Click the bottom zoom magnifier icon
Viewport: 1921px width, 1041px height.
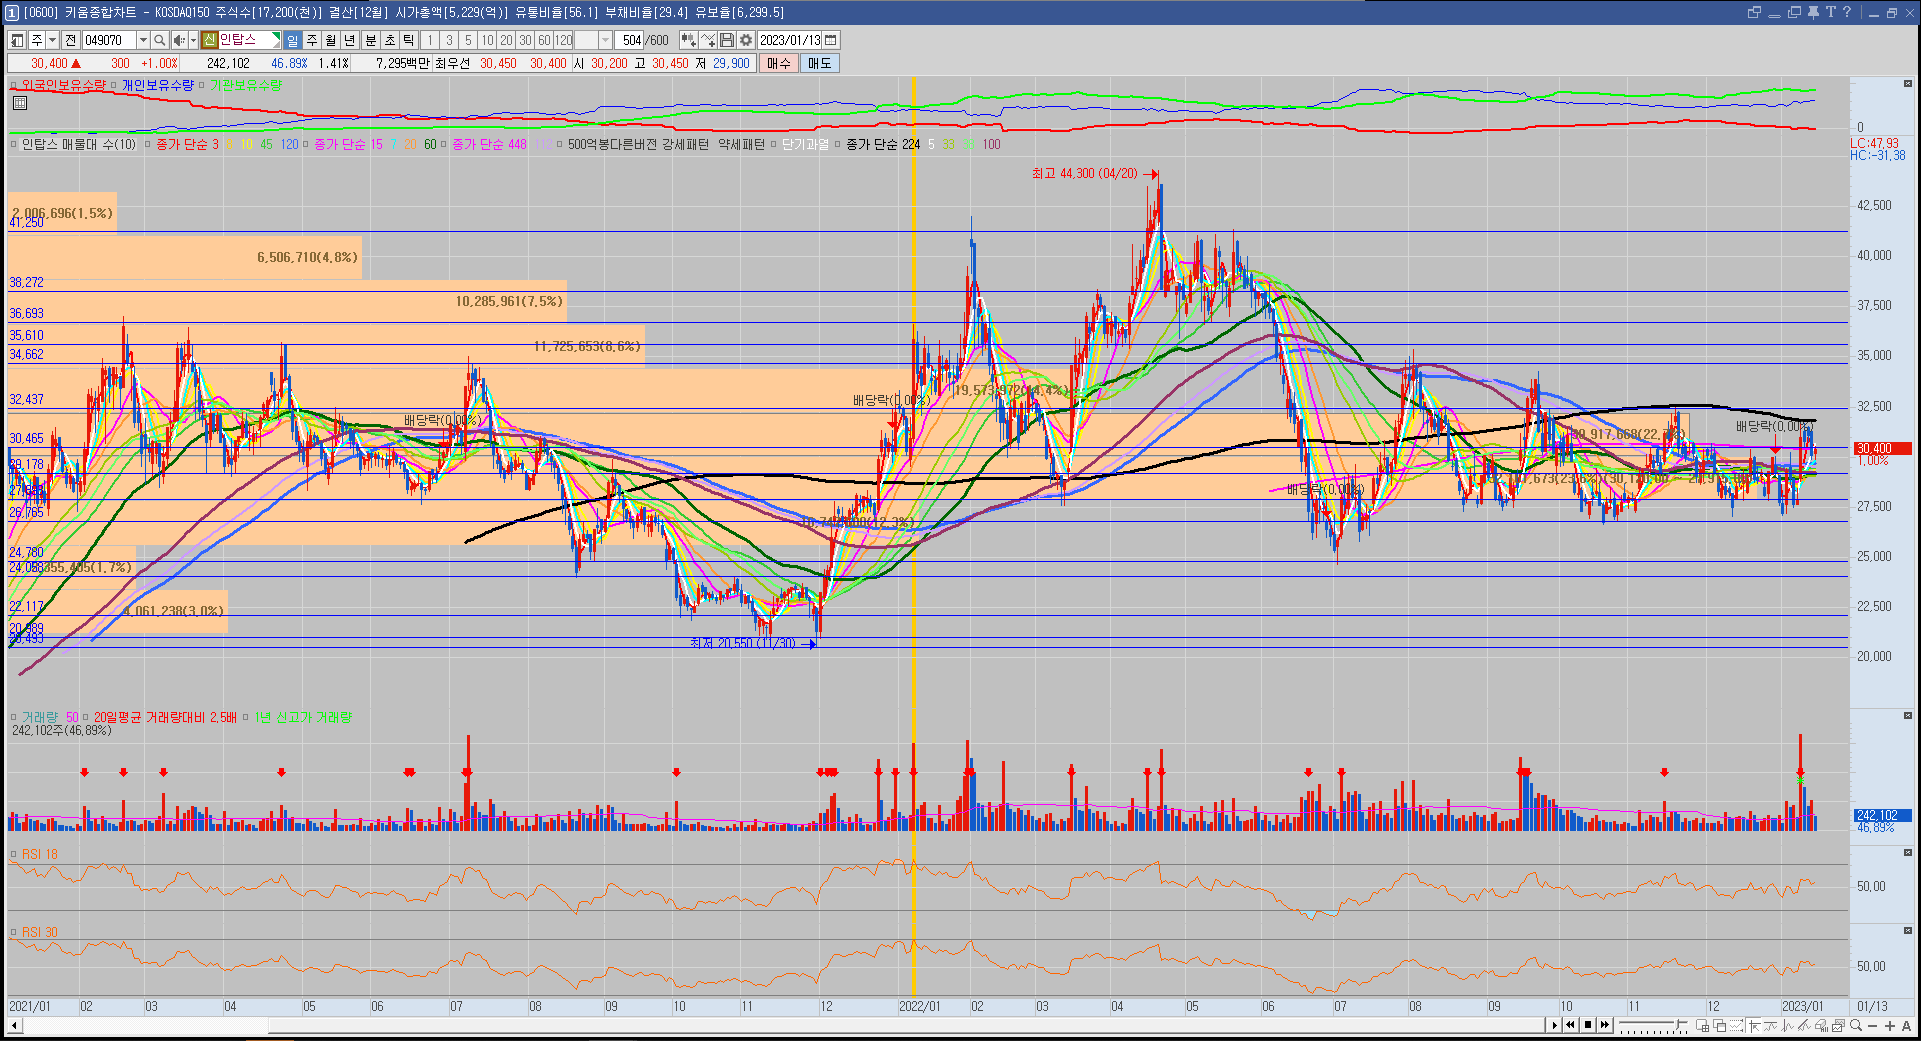tap(1855, 1025)
